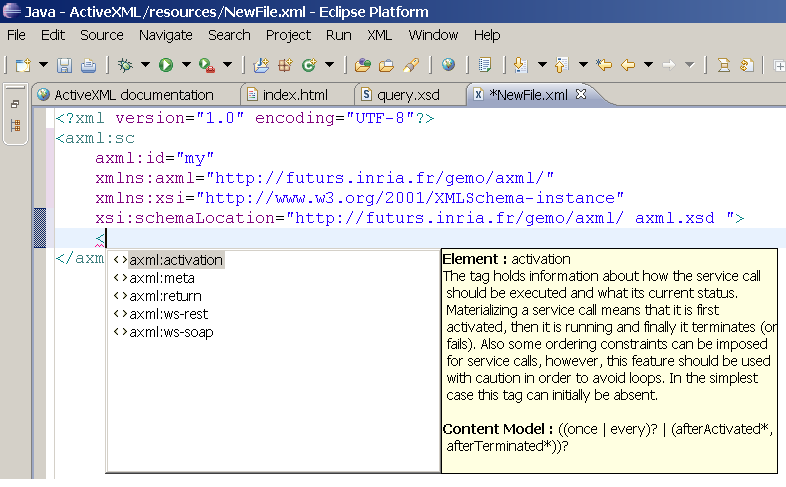Click the Print icon
Screen dimensions: 786x487
(x=88, y=65)
